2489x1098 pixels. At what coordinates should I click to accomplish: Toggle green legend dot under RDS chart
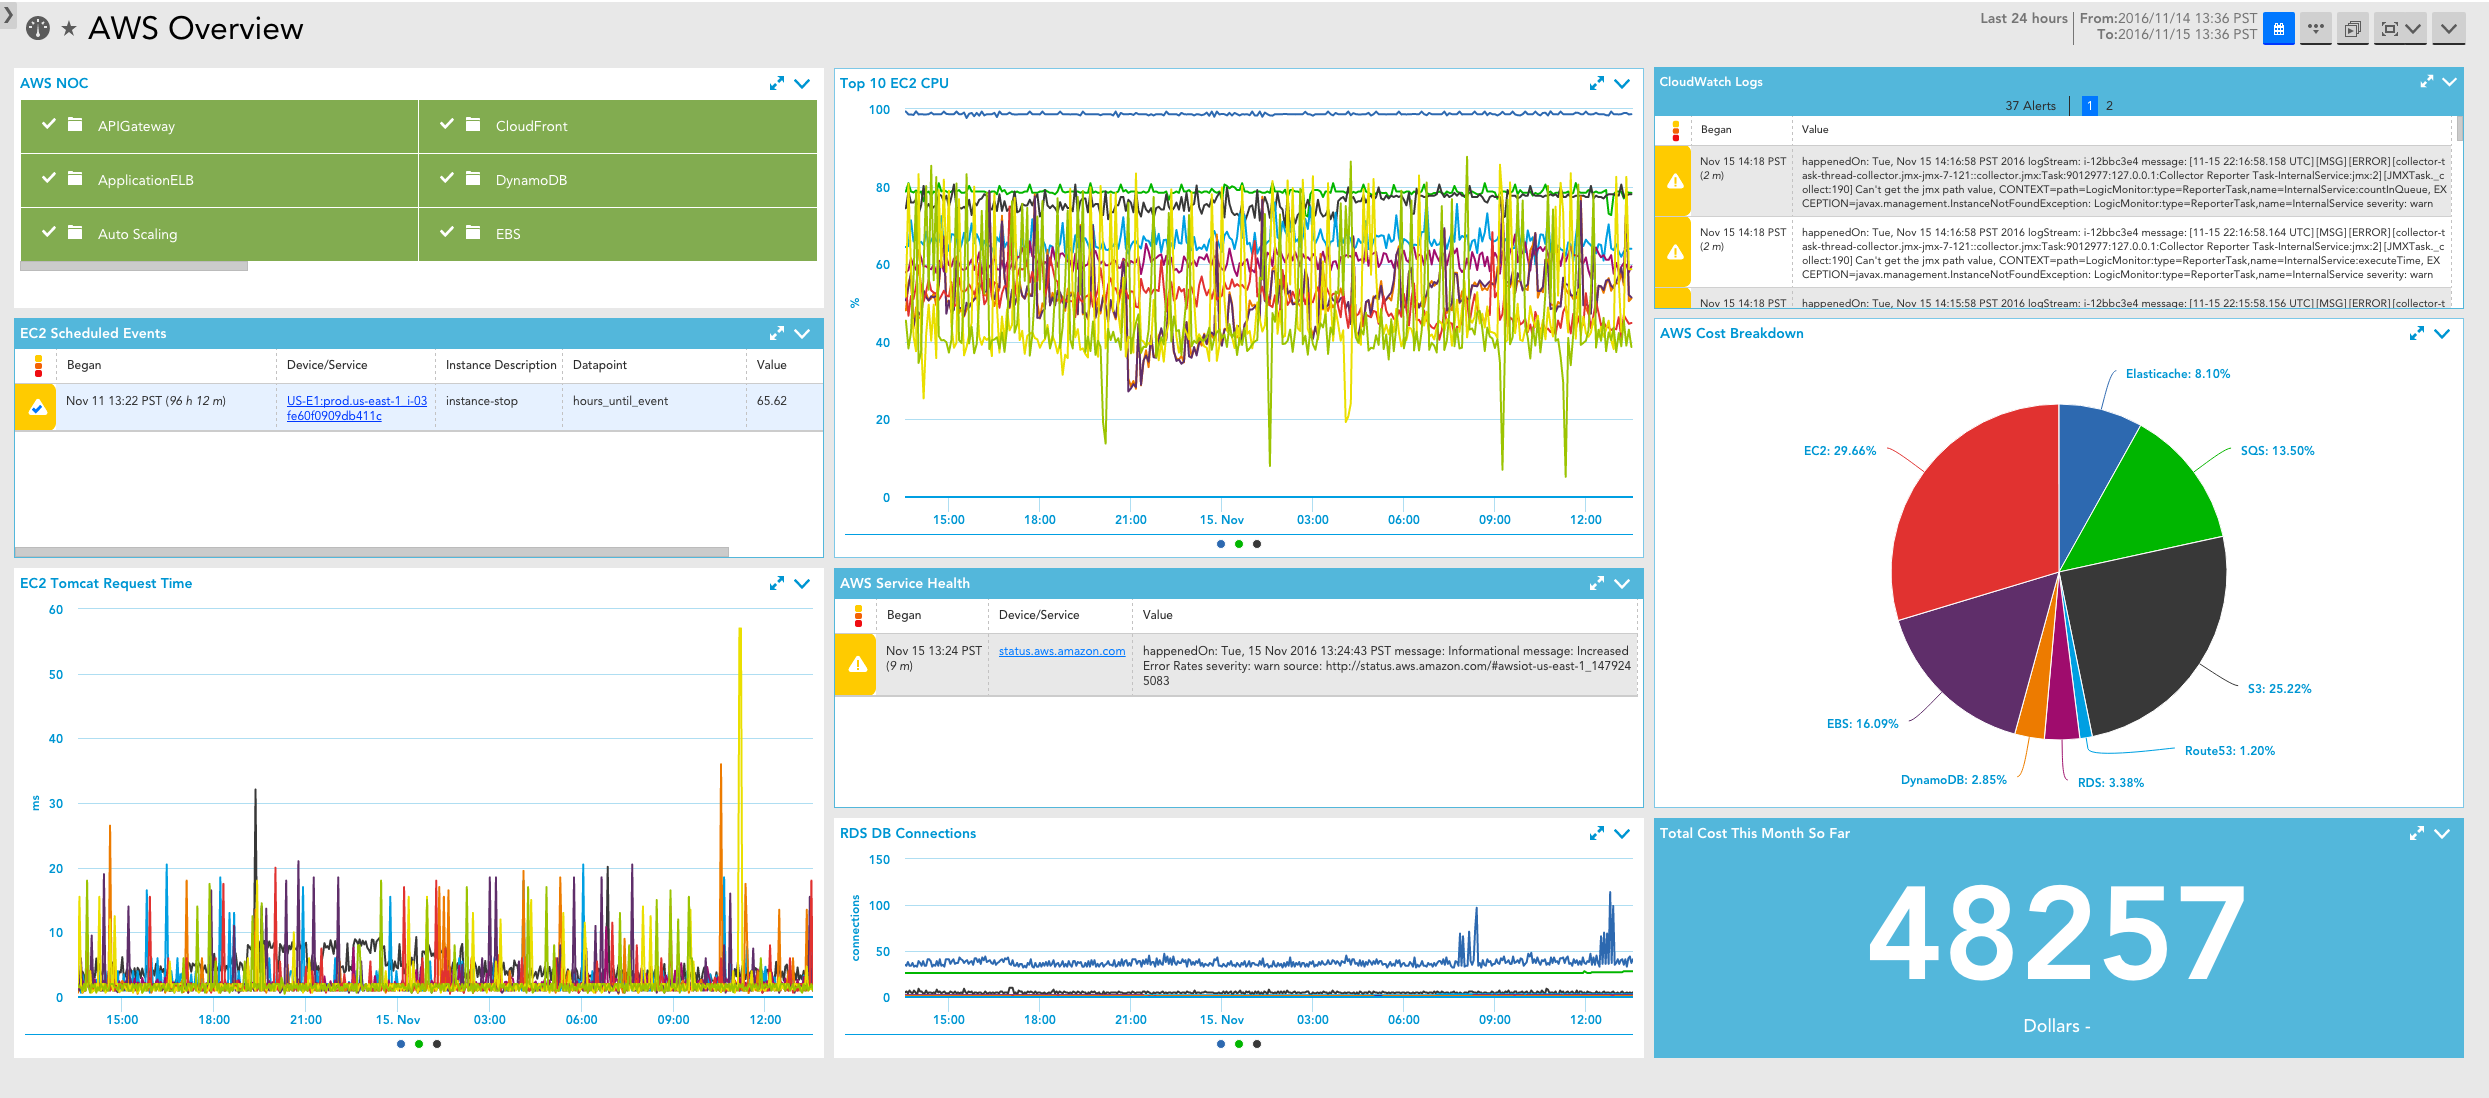[x=1239, y=1044]
